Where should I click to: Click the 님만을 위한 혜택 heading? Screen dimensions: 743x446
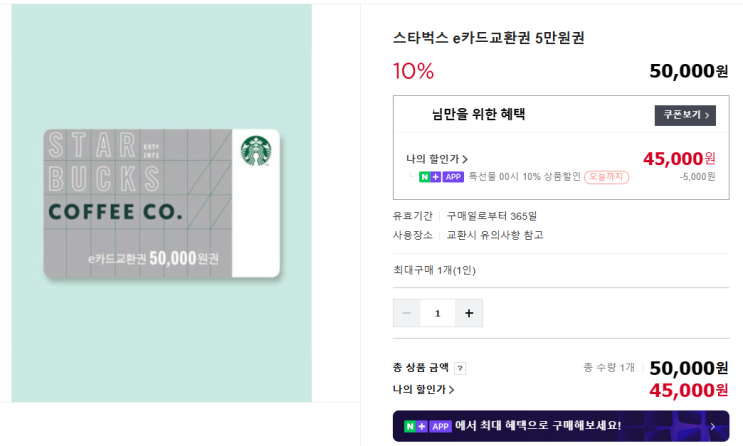[478, 115]
